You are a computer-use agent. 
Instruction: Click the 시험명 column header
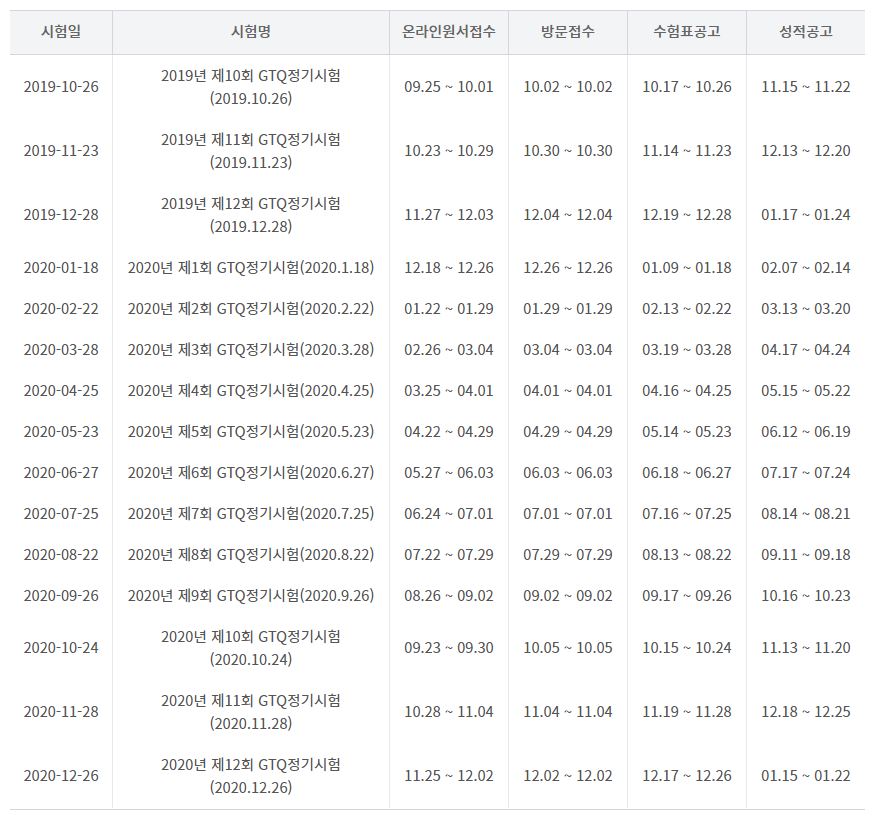point(251,31)
